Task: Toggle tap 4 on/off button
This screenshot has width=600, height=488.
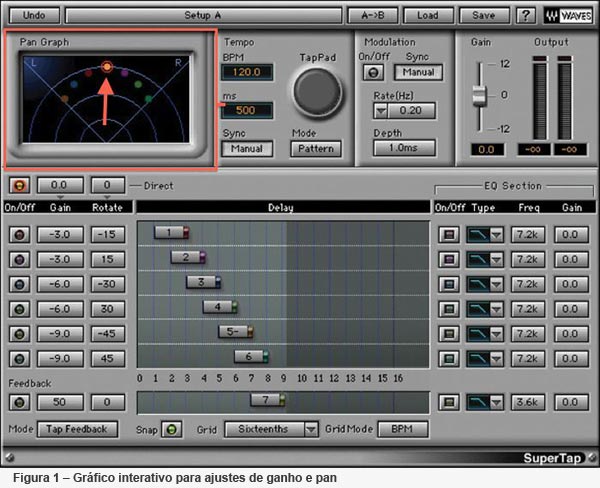Action: pyautogui.click(x=19, y=309)
